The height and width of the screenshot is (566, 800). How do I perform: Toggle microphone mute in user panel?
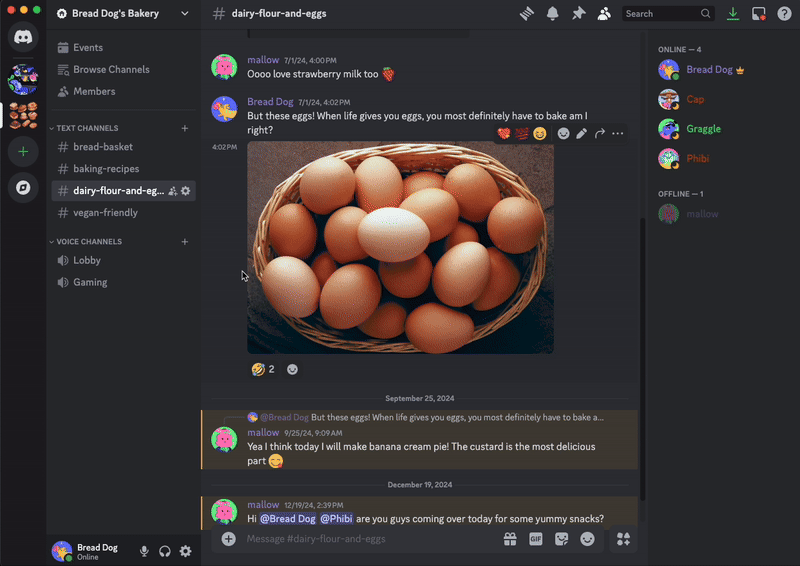144,551
